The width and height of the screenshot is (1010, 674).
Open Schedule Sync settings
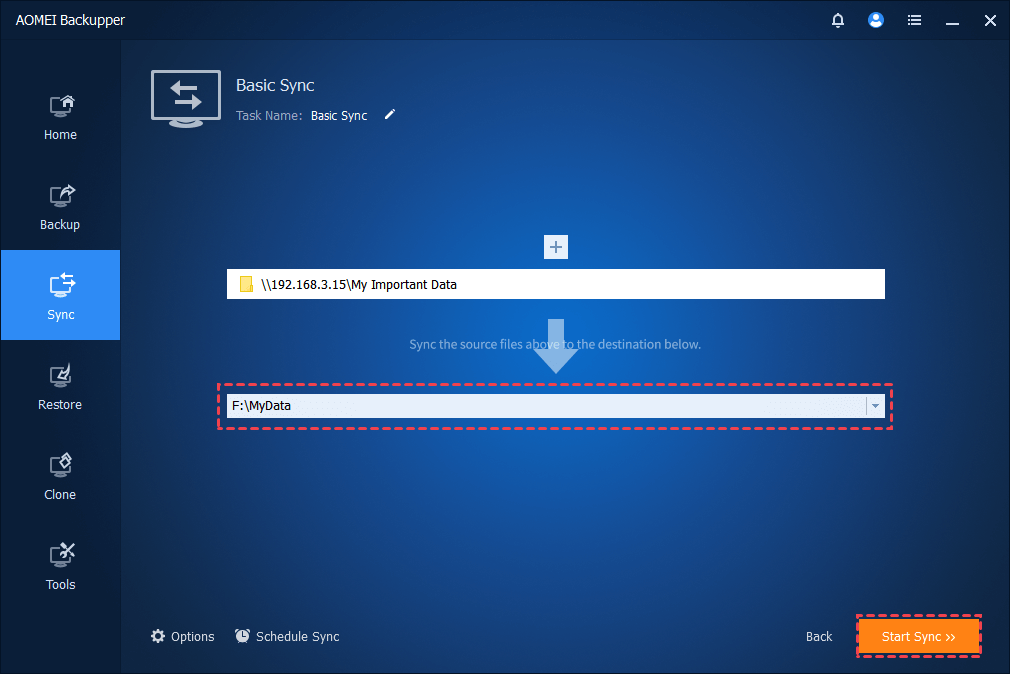coord(287,637)
